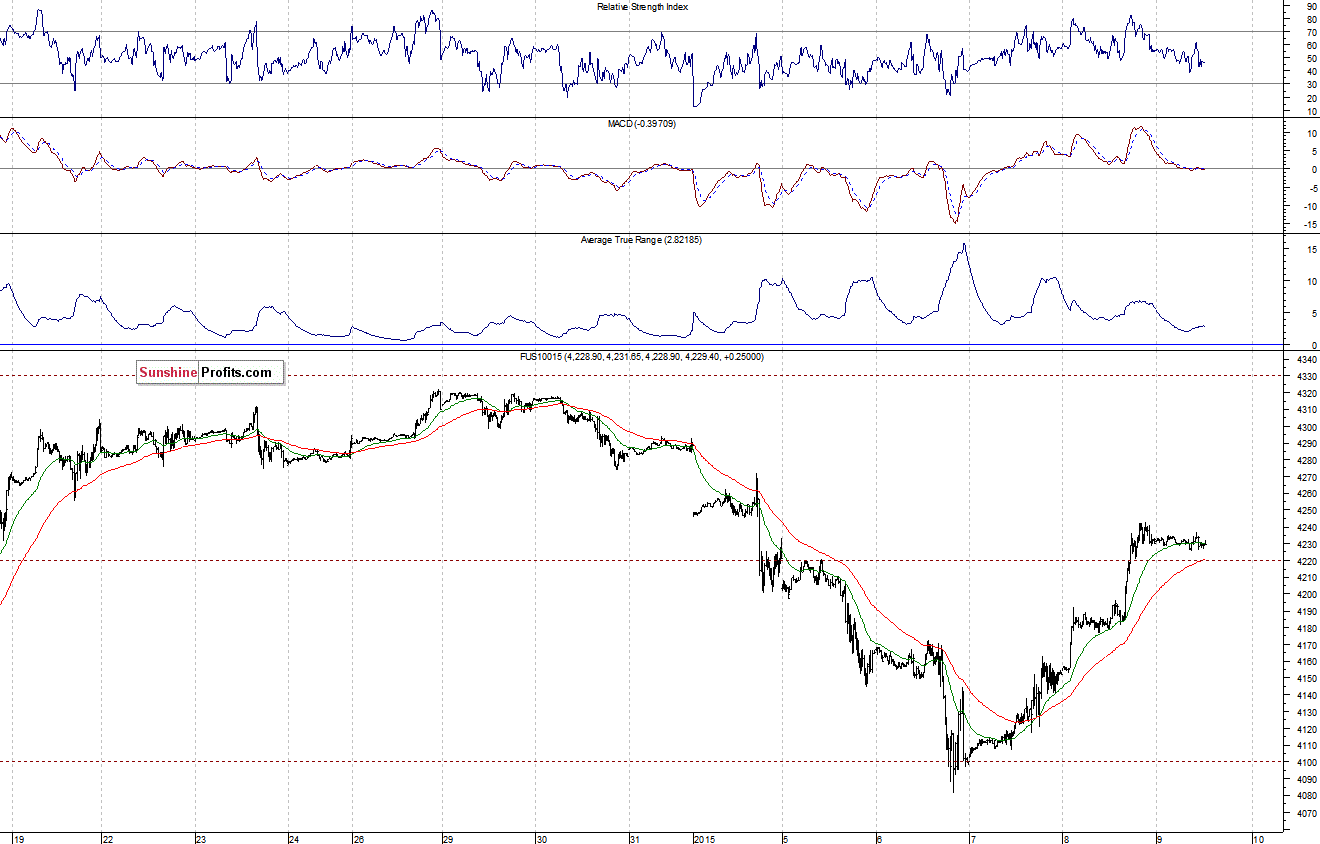The width and height of the screenshot is (1320, 844).
Task: Click the 15 label on ATR axis
Action: 1311,250
